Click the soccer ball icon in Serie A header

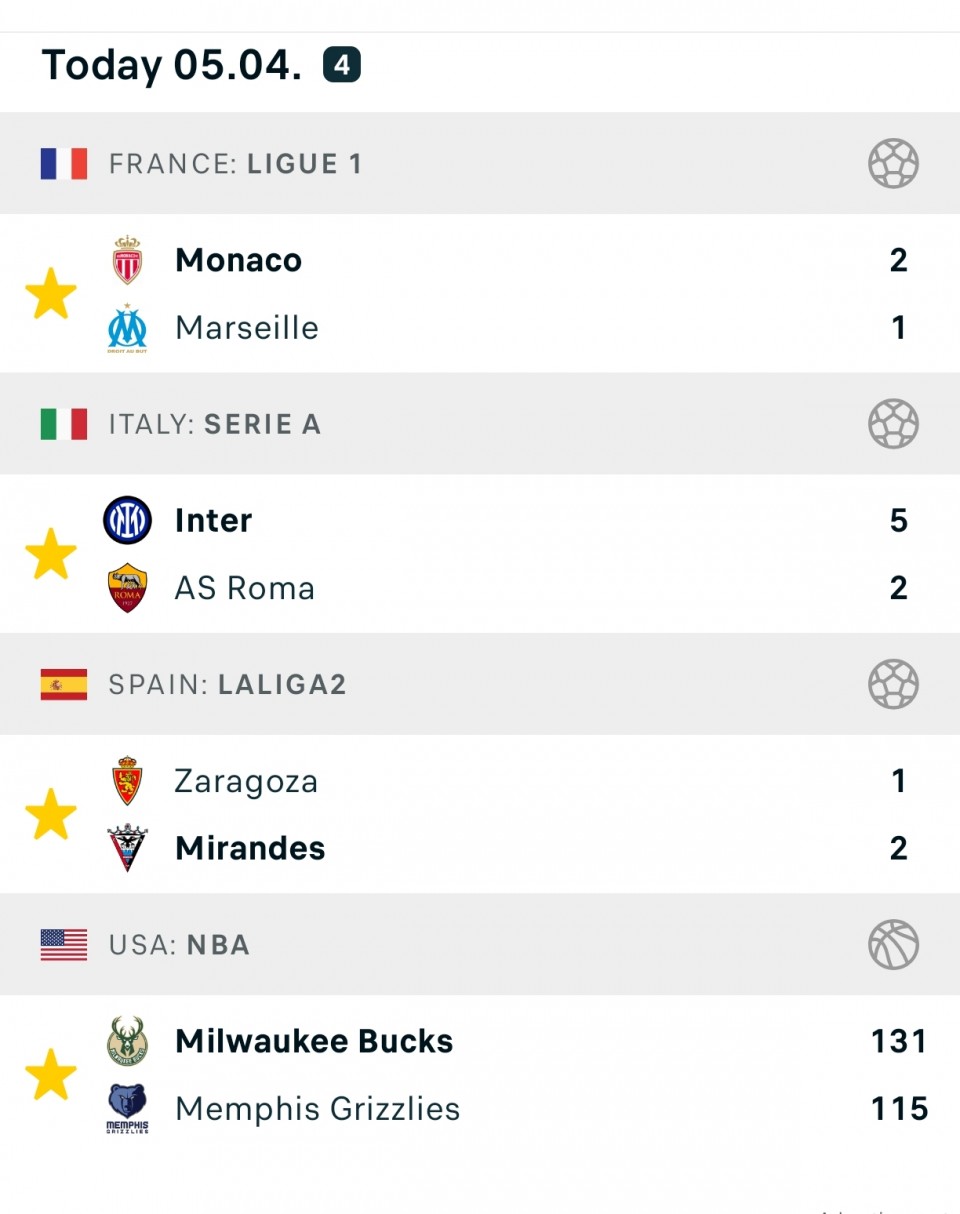click(893, 424)
